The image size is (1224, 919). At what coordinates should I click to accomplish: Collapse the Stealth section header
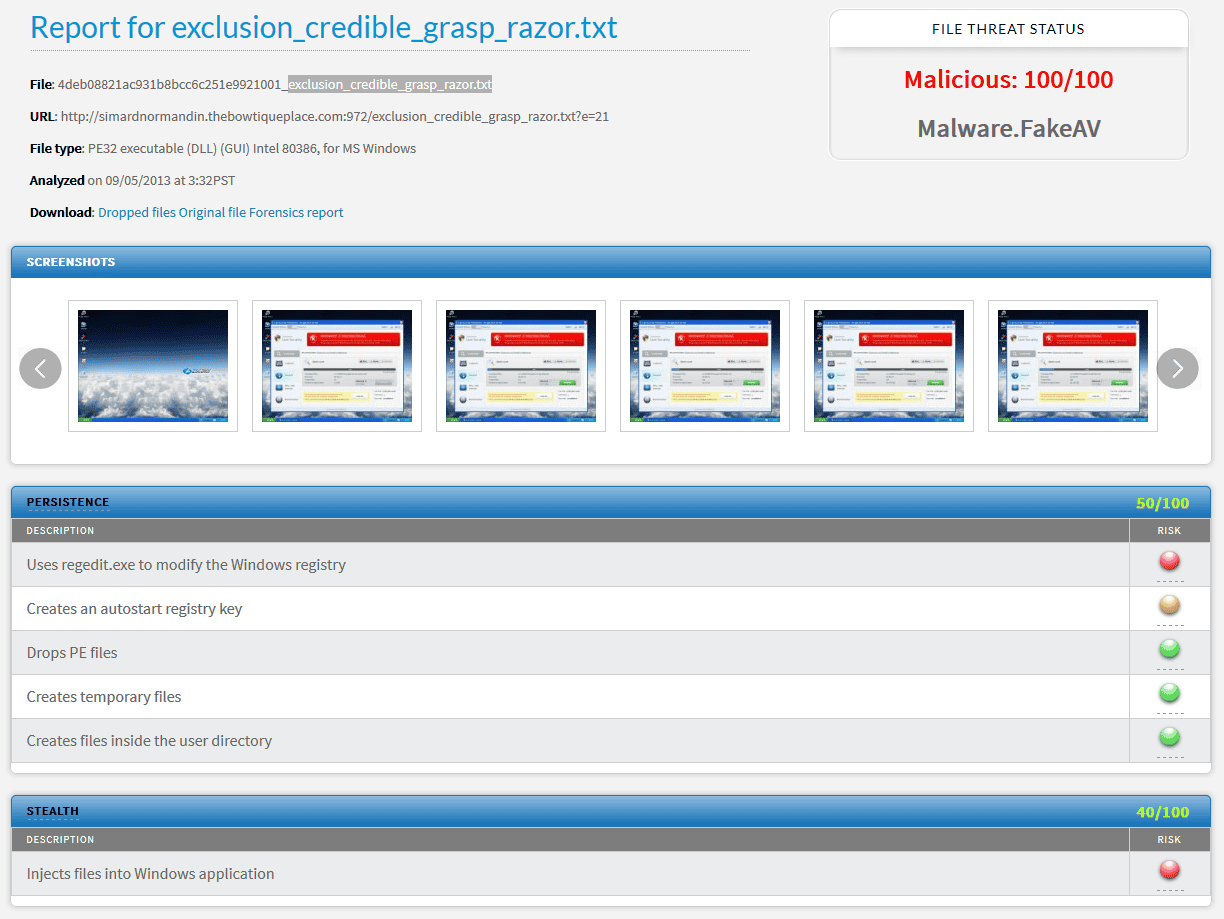pos(53,811)
